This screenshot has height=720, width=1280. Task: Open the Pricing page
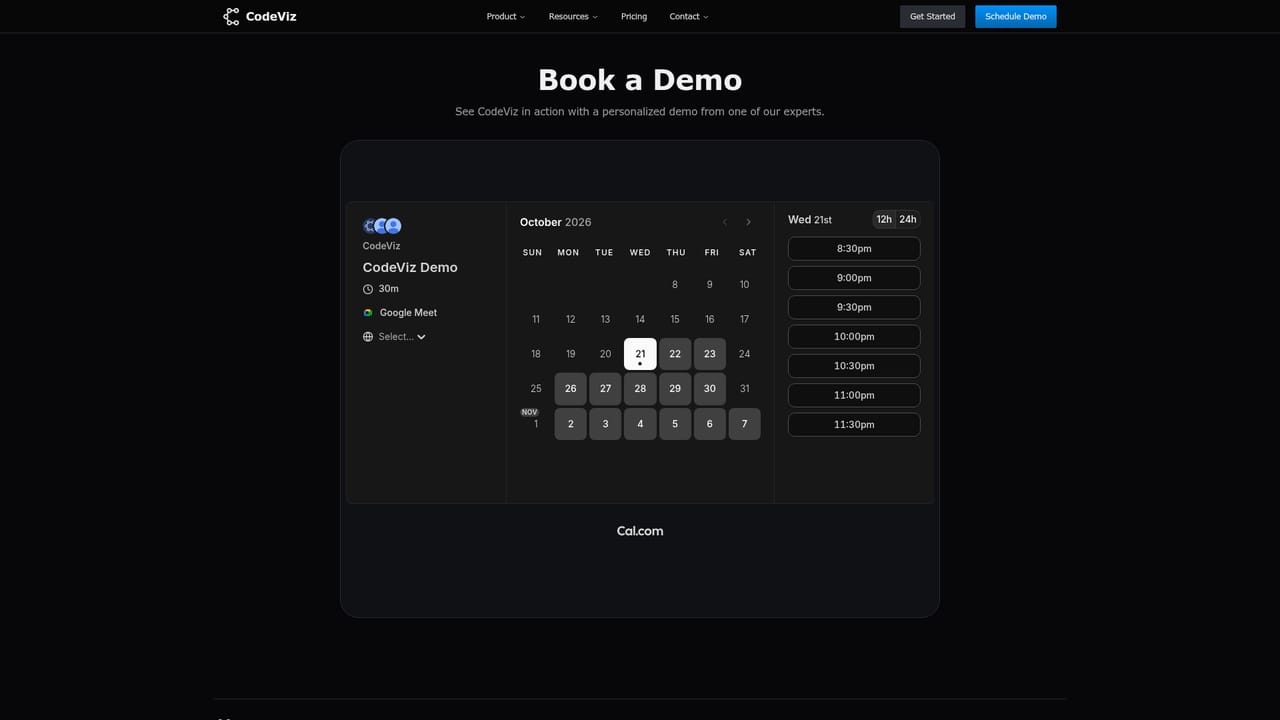point(634,16)
